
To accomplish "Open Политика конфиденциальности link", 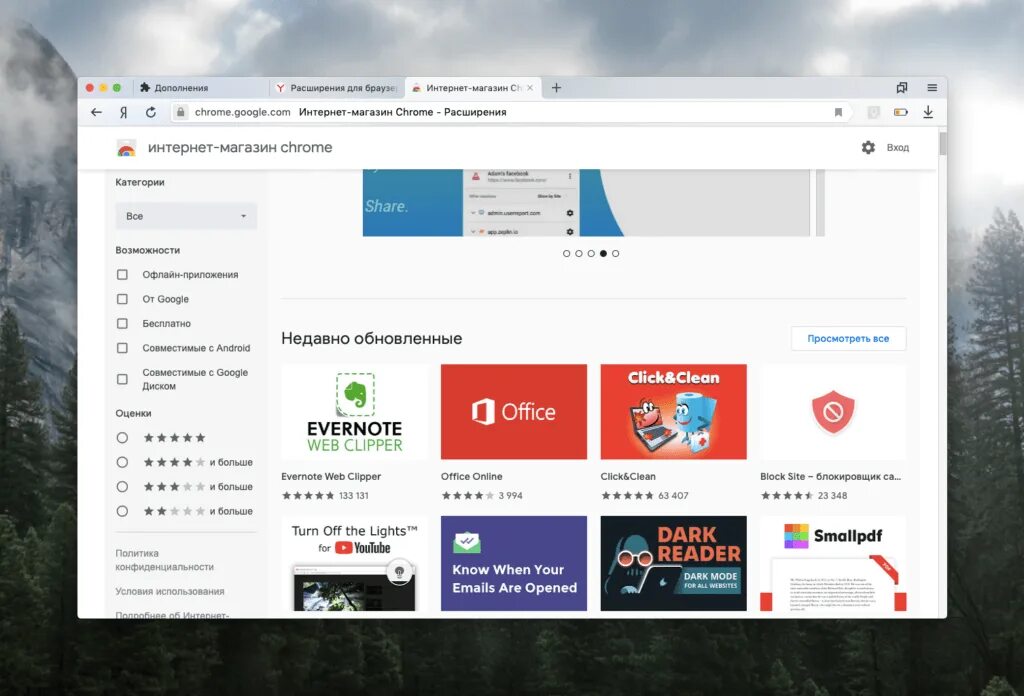I will point(165,560).
